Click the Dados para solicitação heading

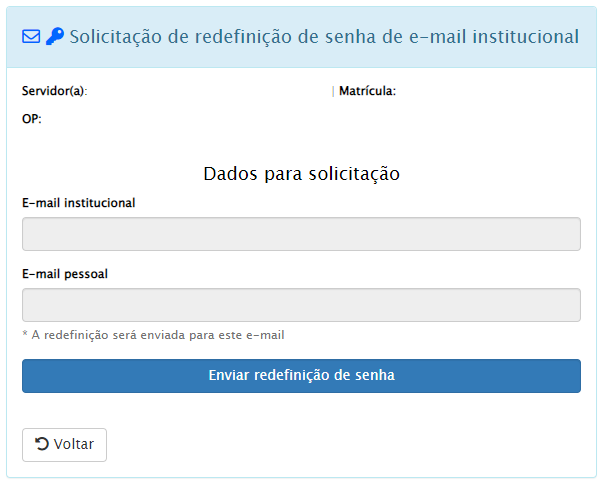[301, 174]
